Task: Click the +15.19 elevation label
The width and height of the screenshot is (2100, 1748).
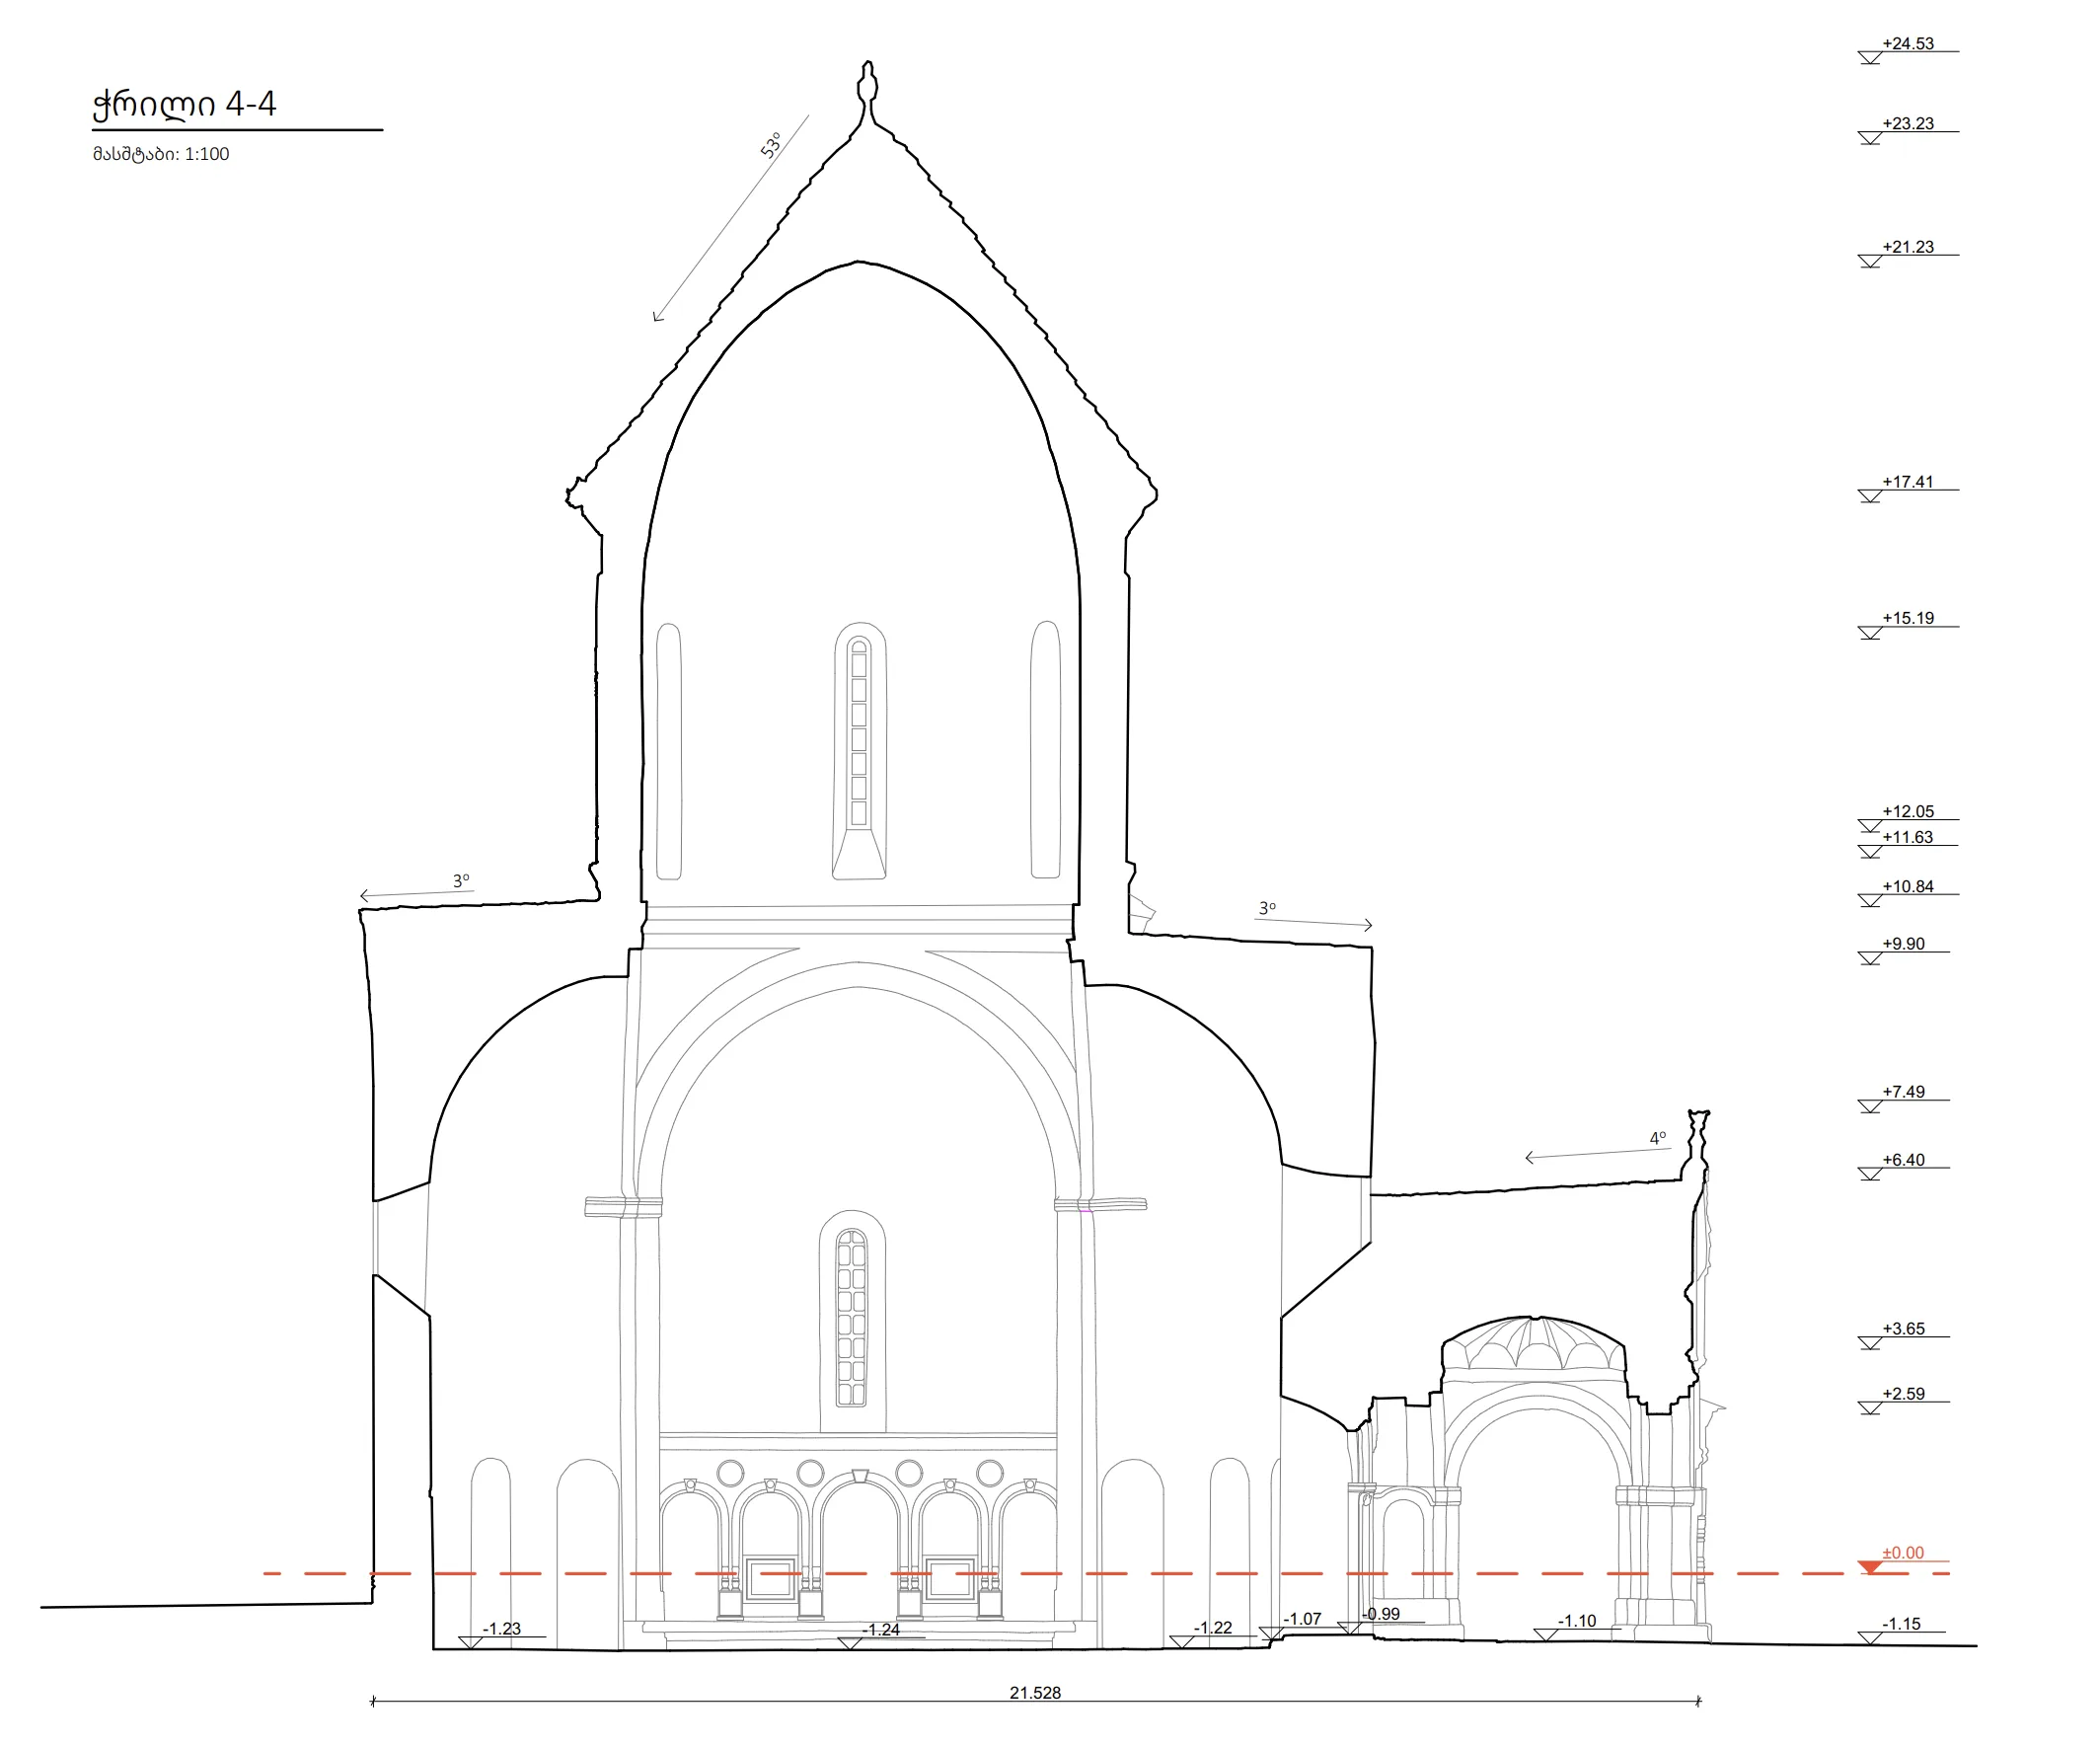Action: 1908,618
